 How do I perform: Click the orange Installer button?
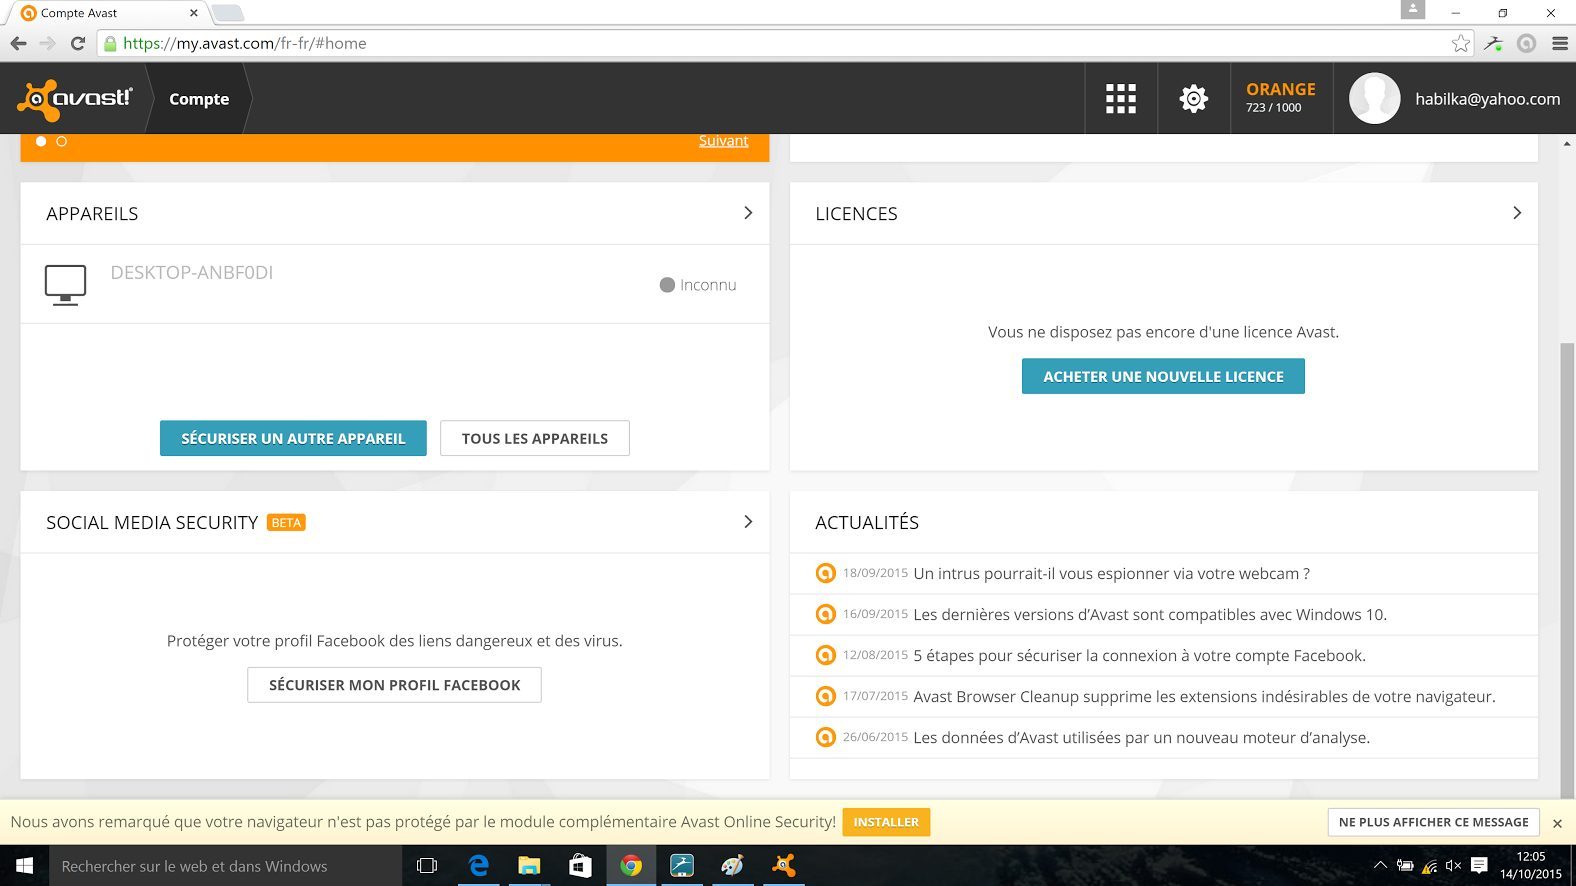886,822
